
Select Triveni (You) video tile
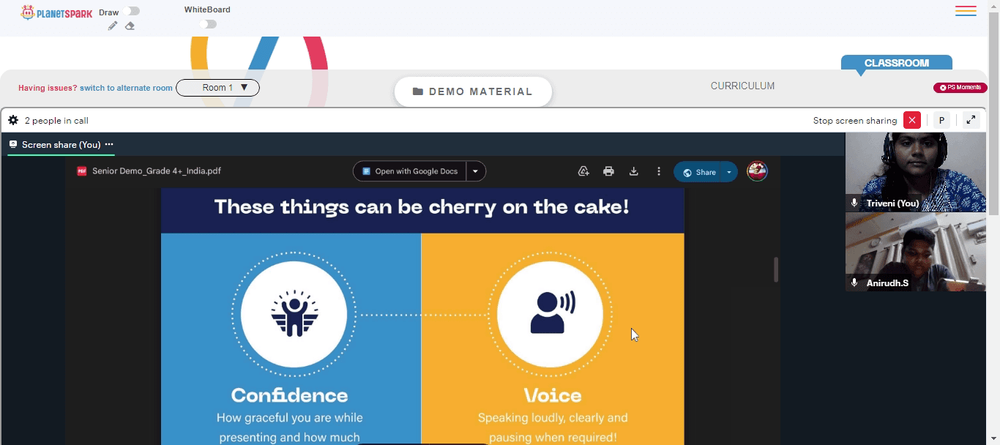coord(915,171)
